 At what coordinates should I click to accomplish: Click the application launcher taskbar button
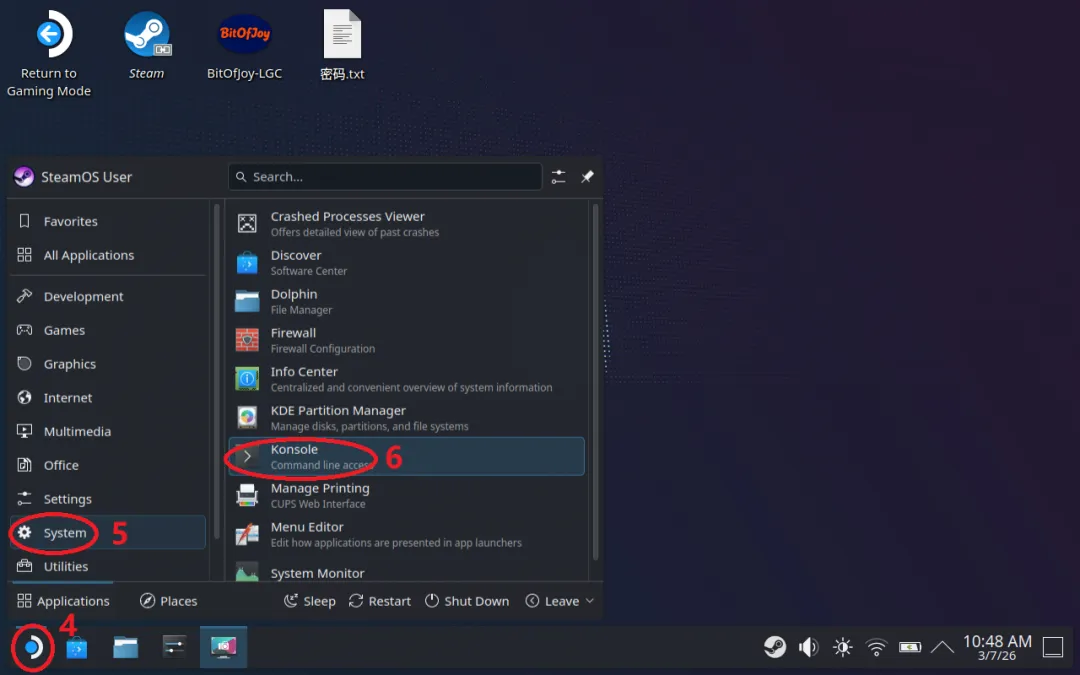click(32, 647)
